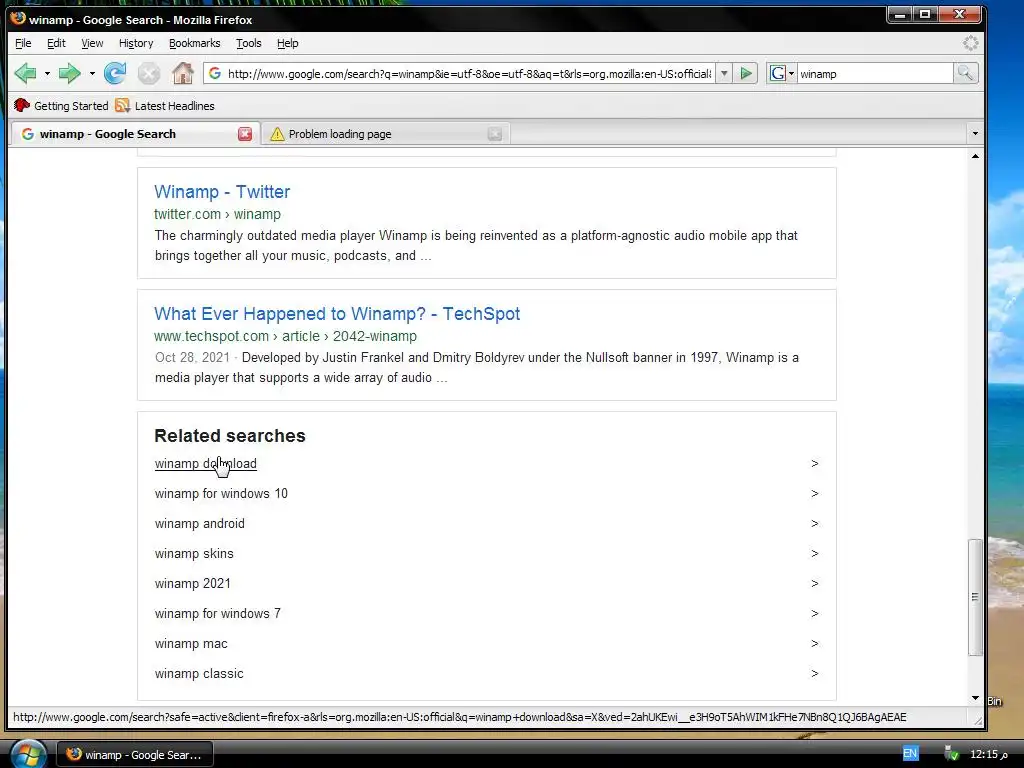Open What Ever Happened to Winamp? TechSpot link
The height and width of the screenshot is (768, 1024).
pos(337,314)
